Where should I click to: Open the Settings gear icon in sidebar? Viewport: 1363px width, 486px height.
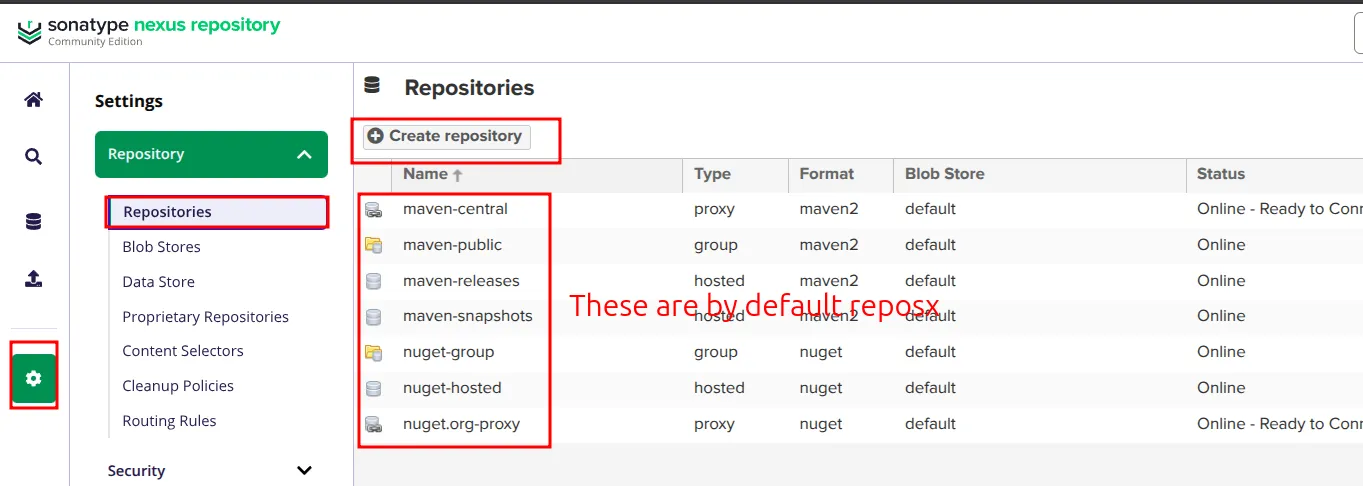(x=34, y=378)
